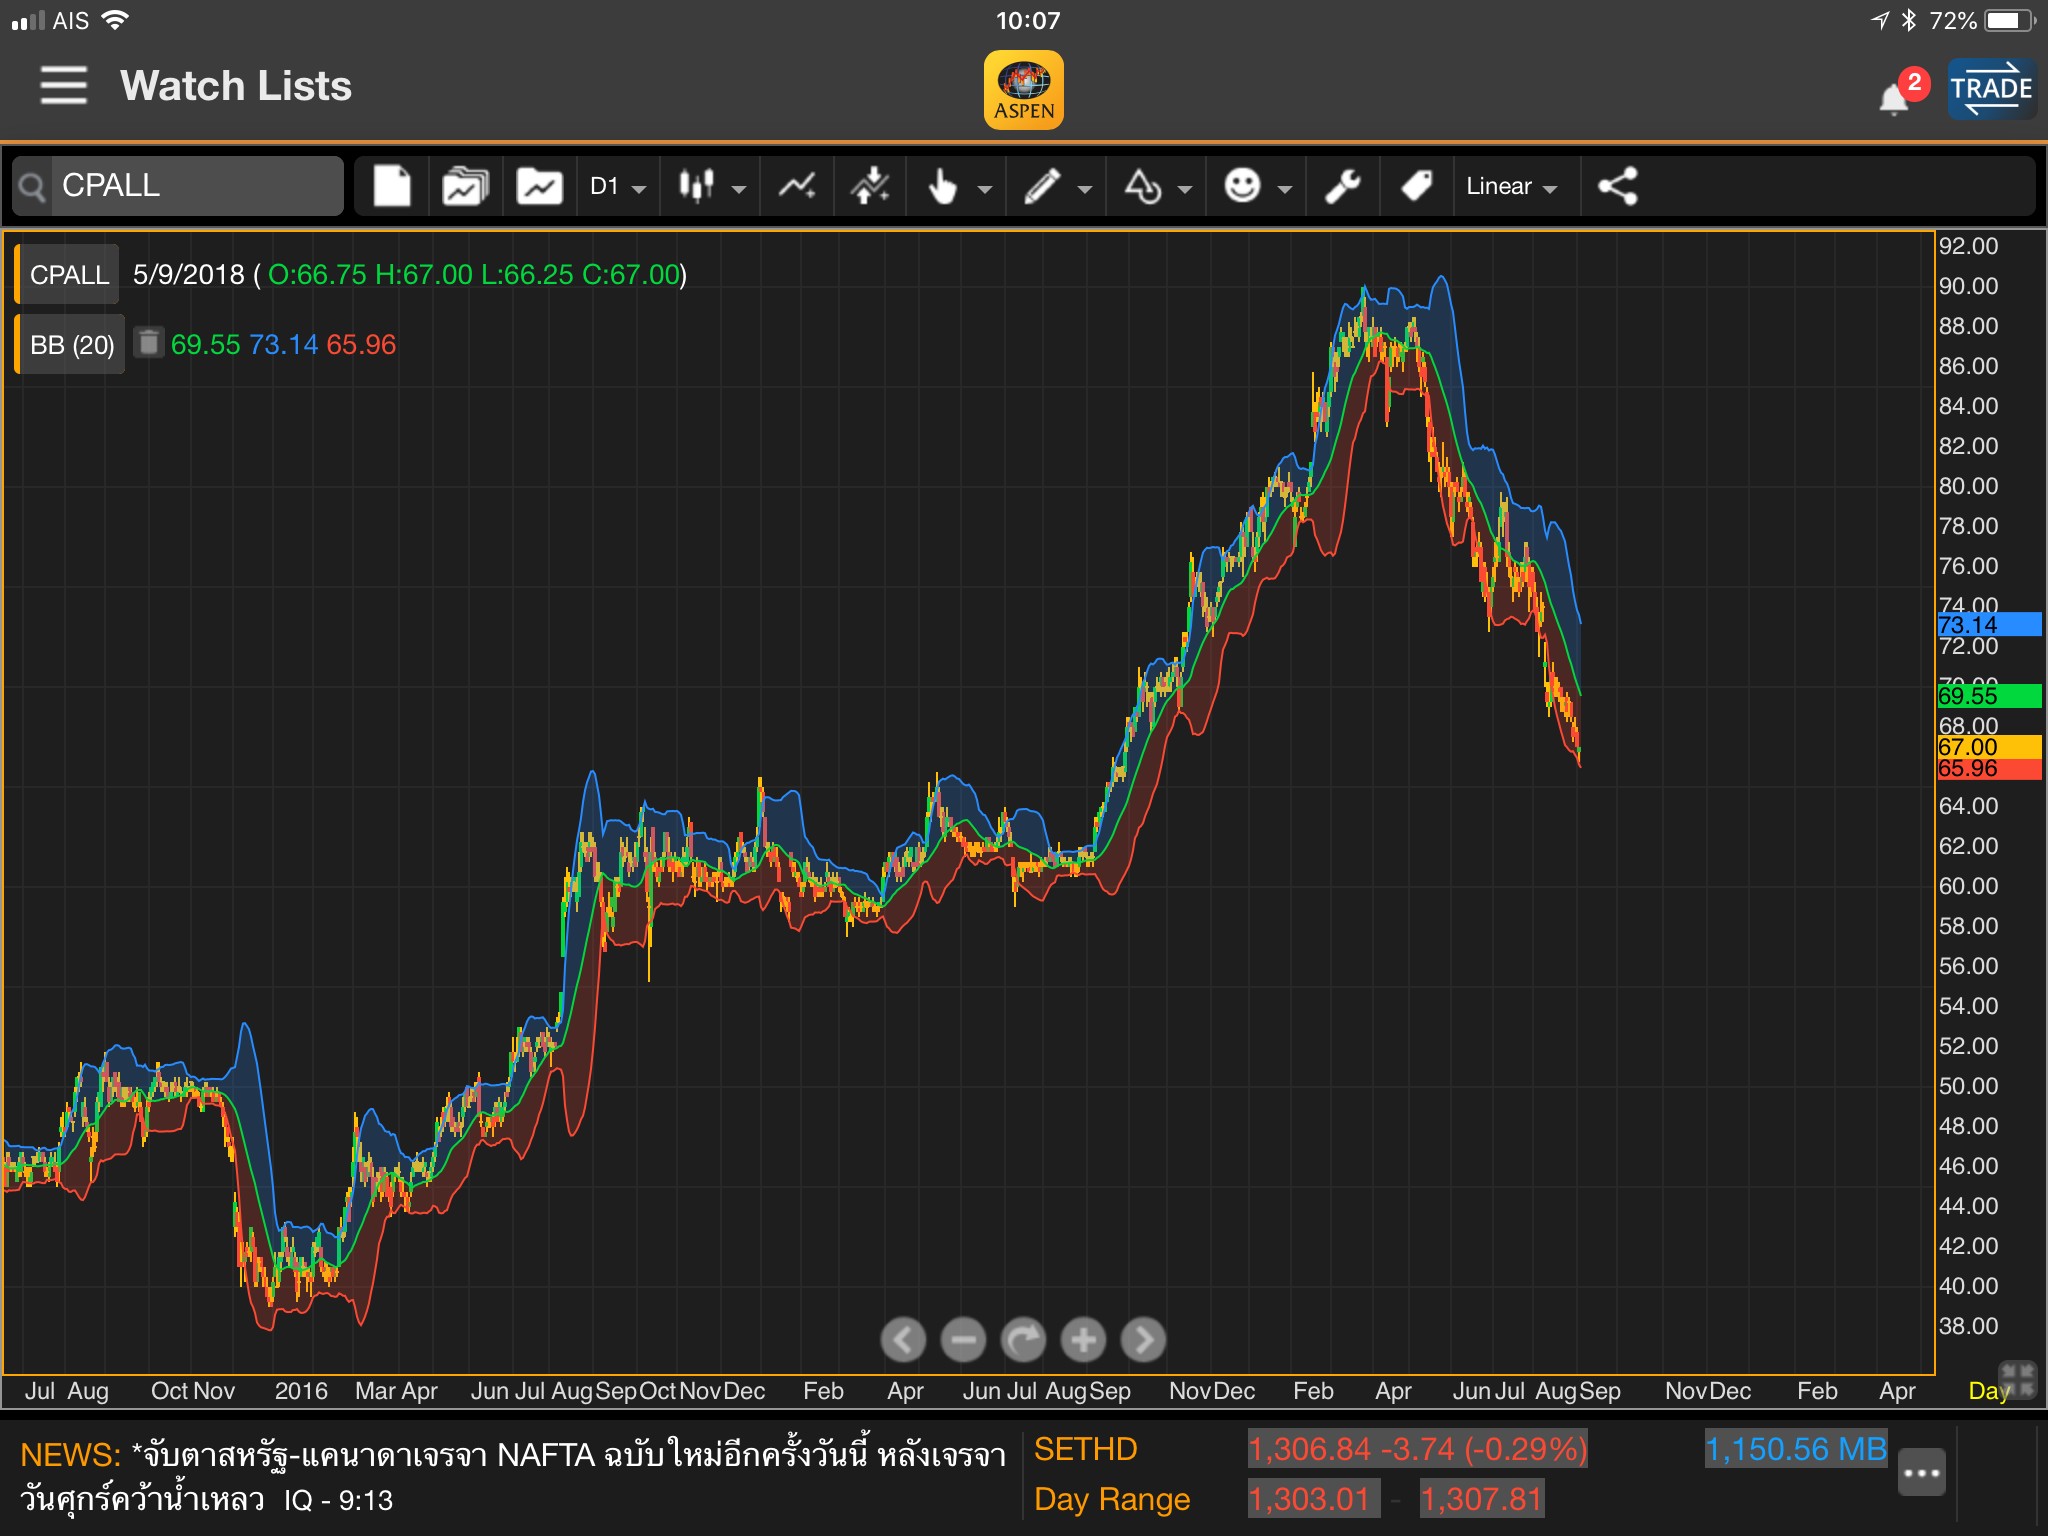Tap the Bluetooth status icon
Image resolution: width=2048 pixels, height=1536 pixels.
(x=1908, y=20)
